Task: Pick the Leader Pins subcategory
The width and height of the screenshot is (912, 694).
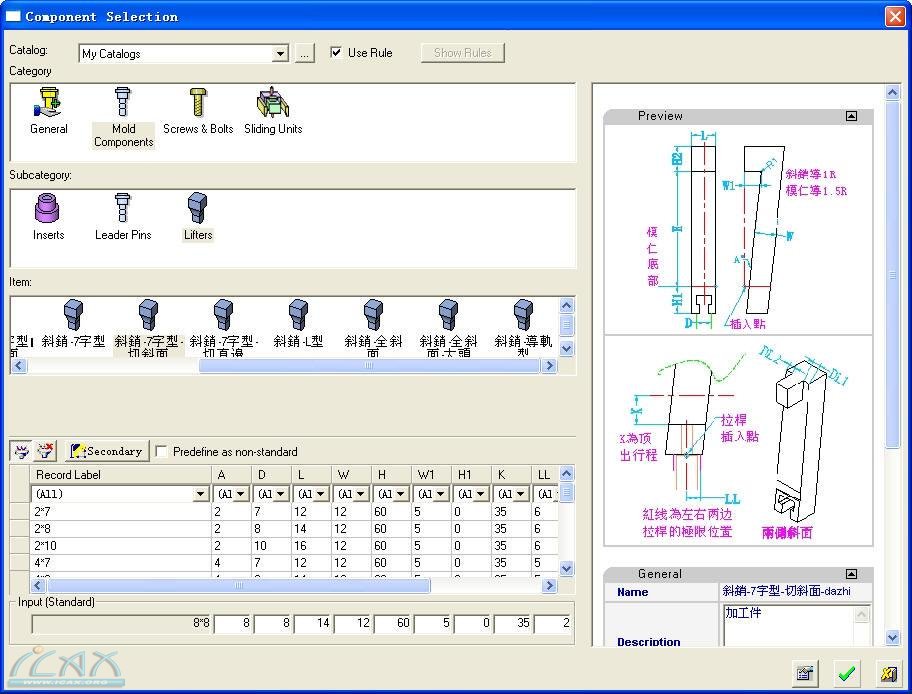Action: click(123, 217)
